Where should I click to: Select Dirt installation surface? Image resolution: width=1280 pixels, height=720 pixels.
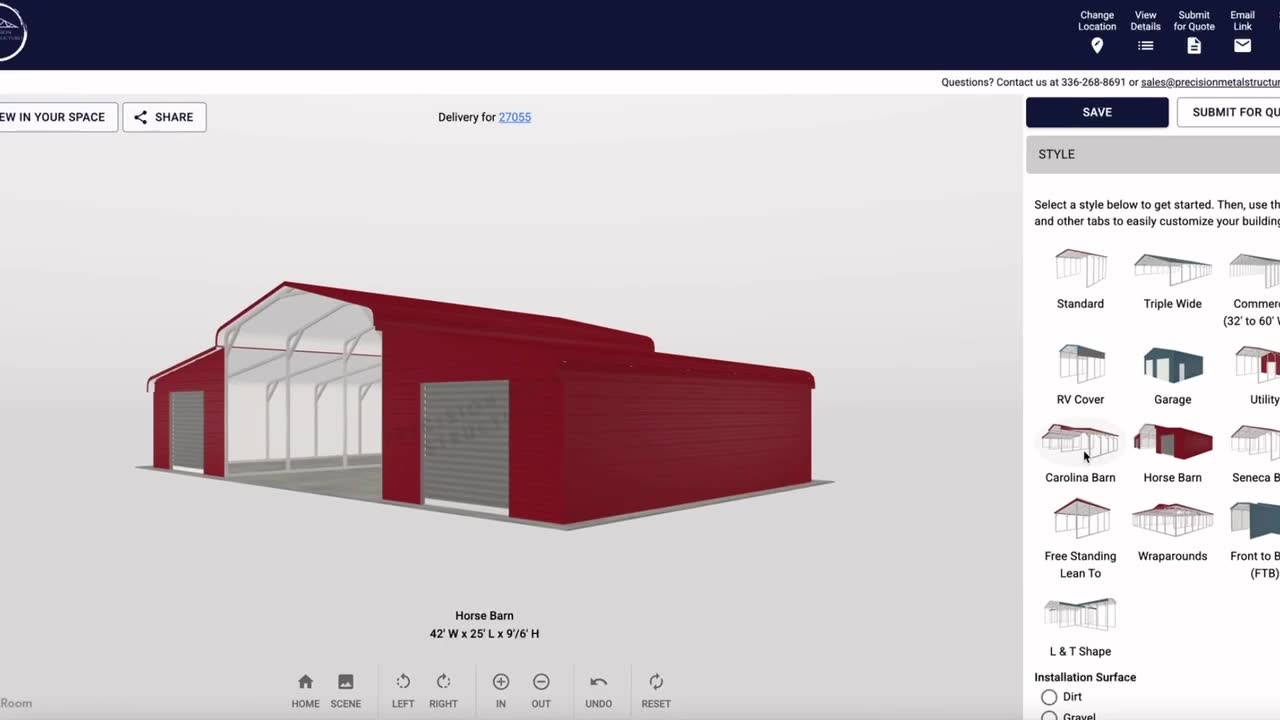coord(1049,697)
